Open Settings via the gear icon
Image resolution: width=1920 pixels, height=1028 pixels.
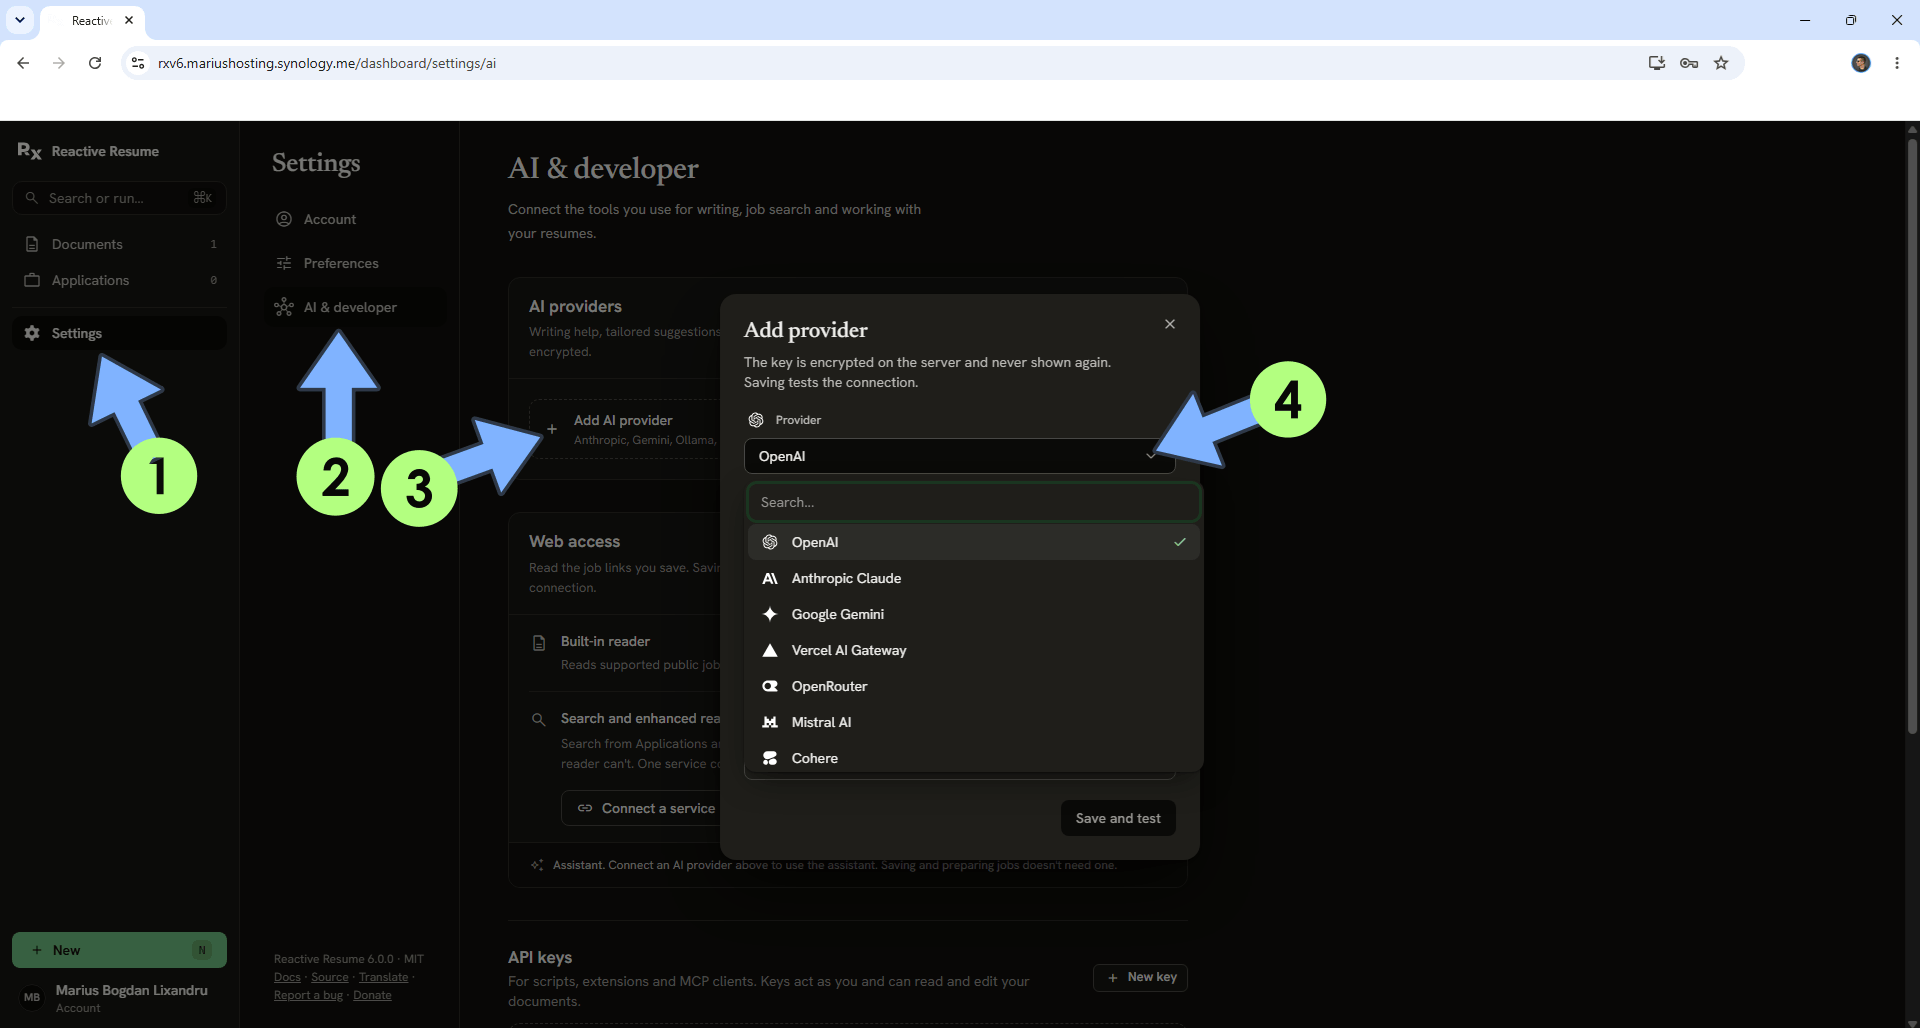32,333
